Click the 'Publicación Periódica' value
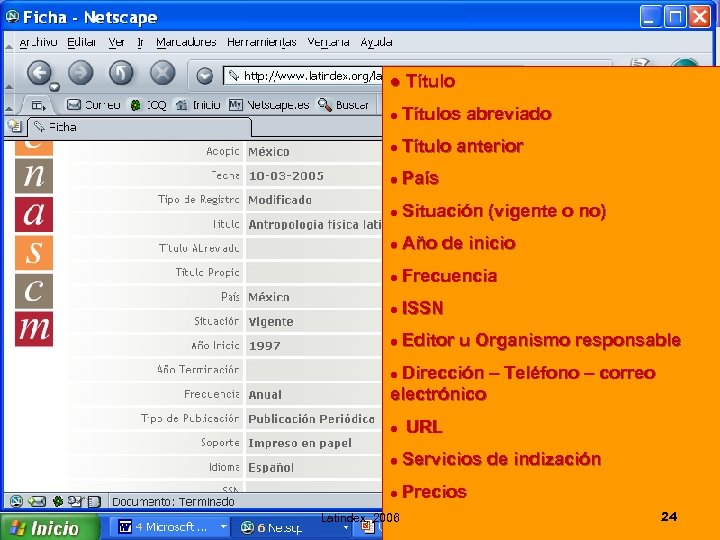Image resolution: width=720 pixels, height=540 pixels. pos(312,419)
